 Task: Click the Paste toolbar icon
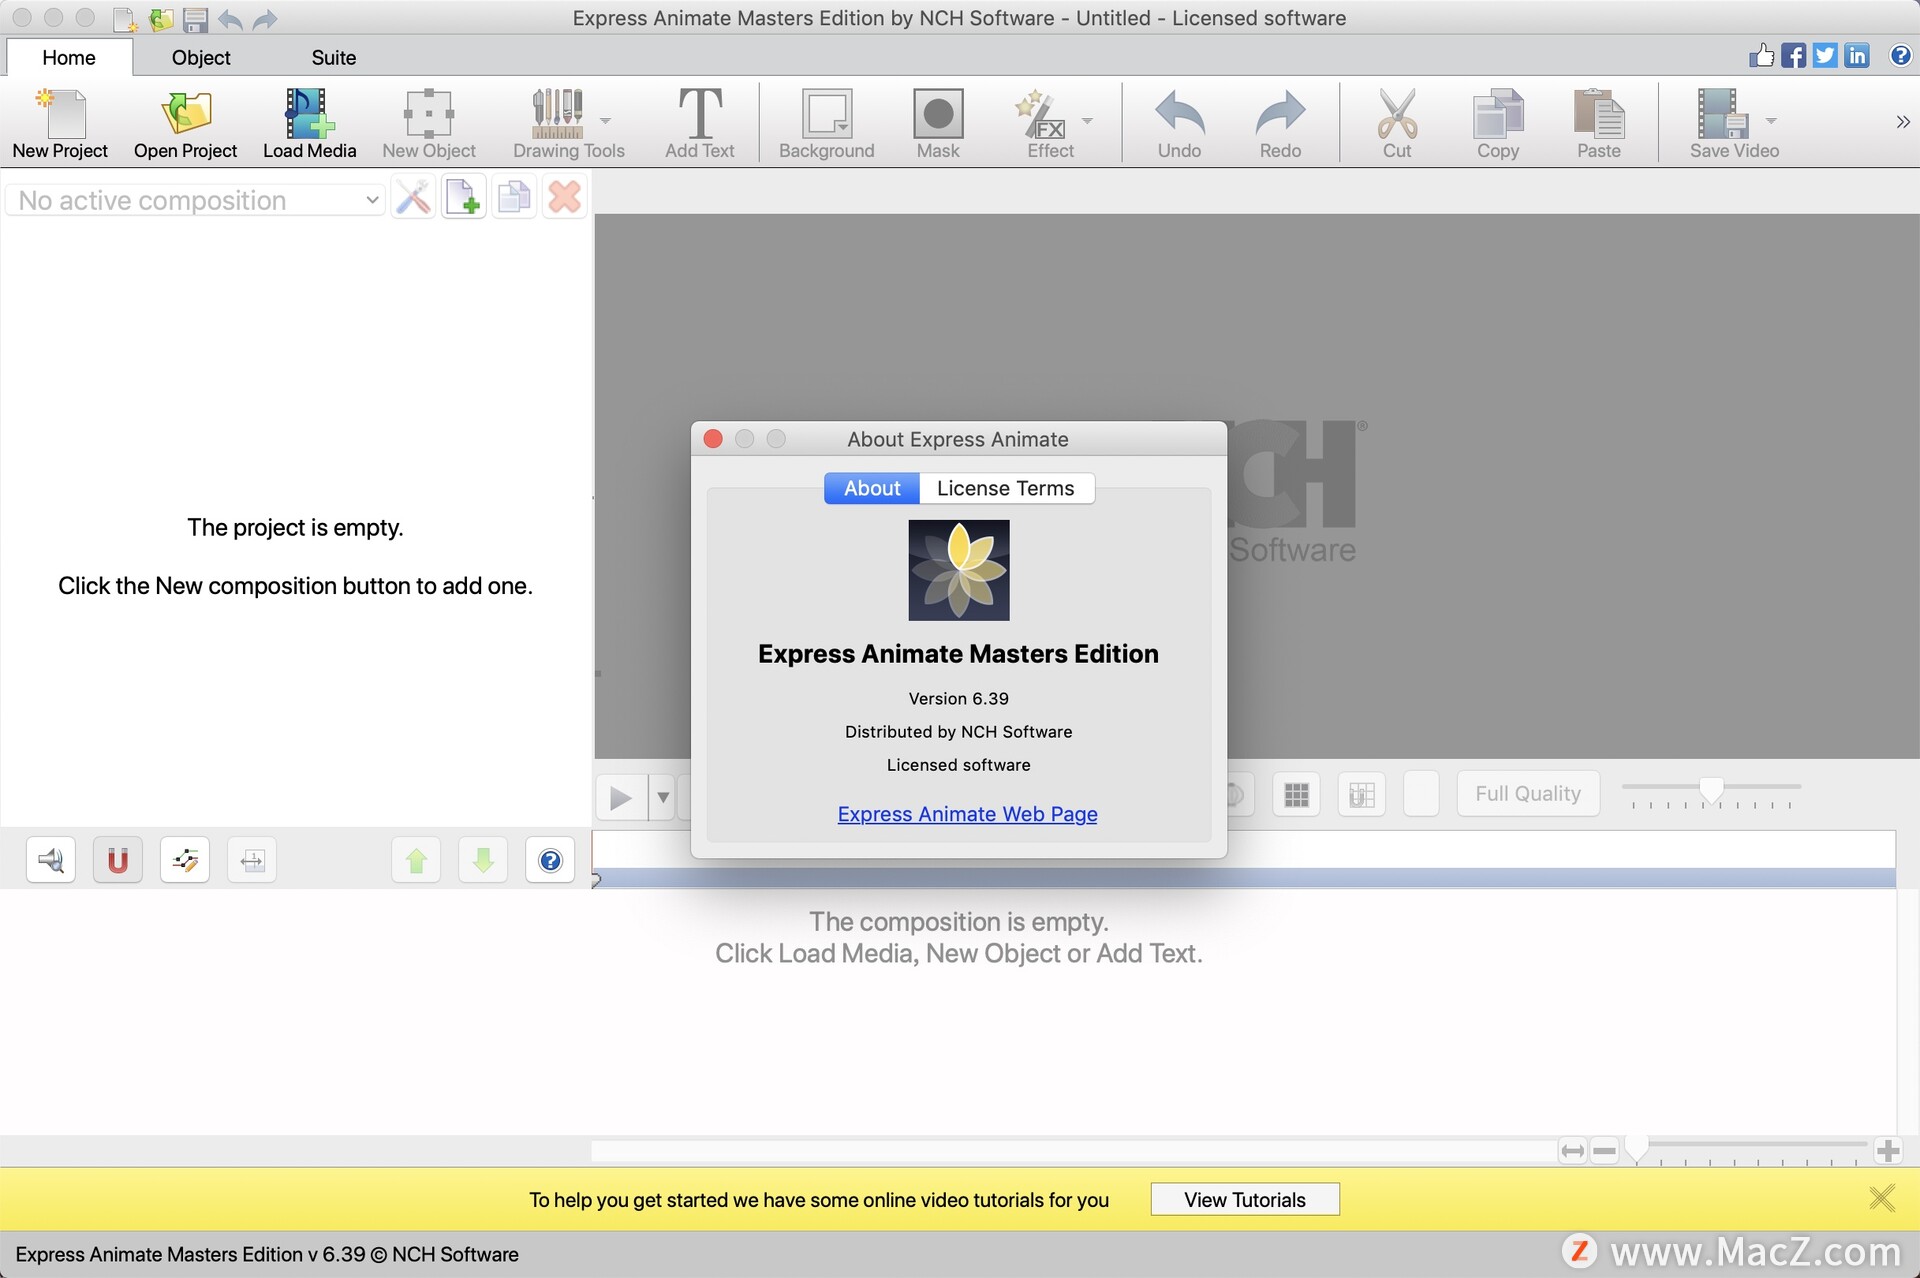click(x=1599, y=123)
